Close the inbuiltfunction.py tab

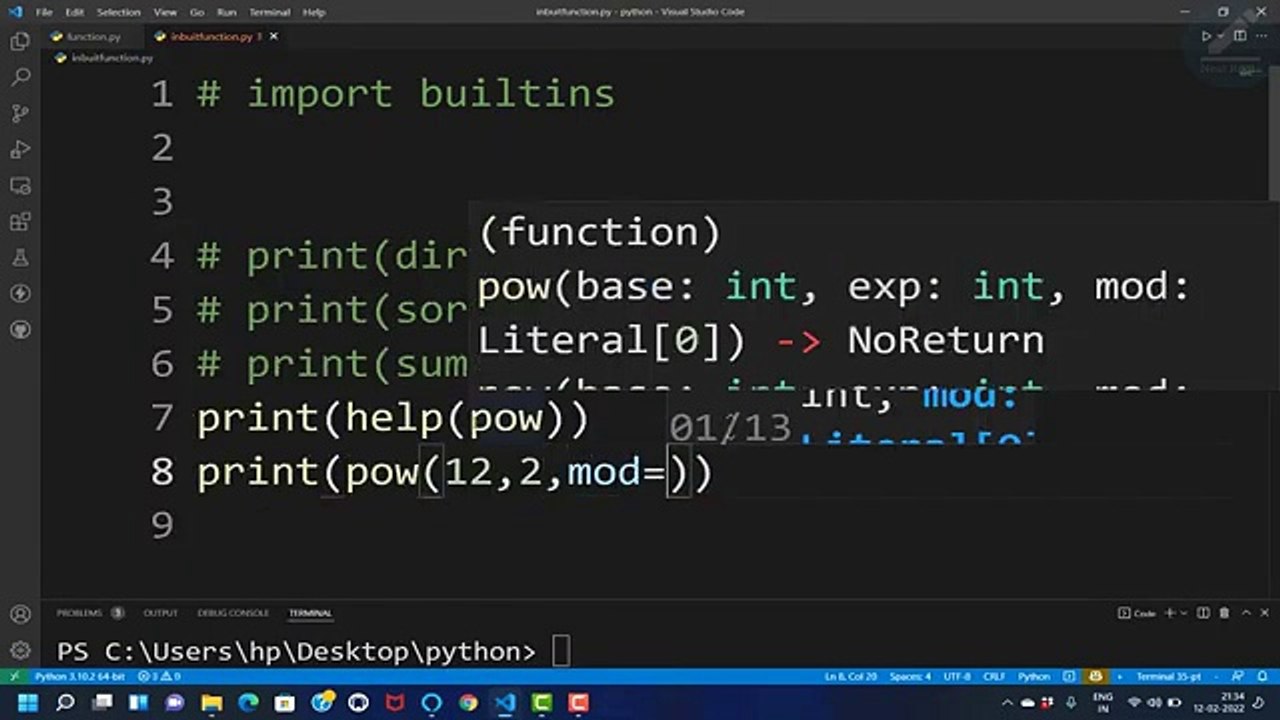273,36
